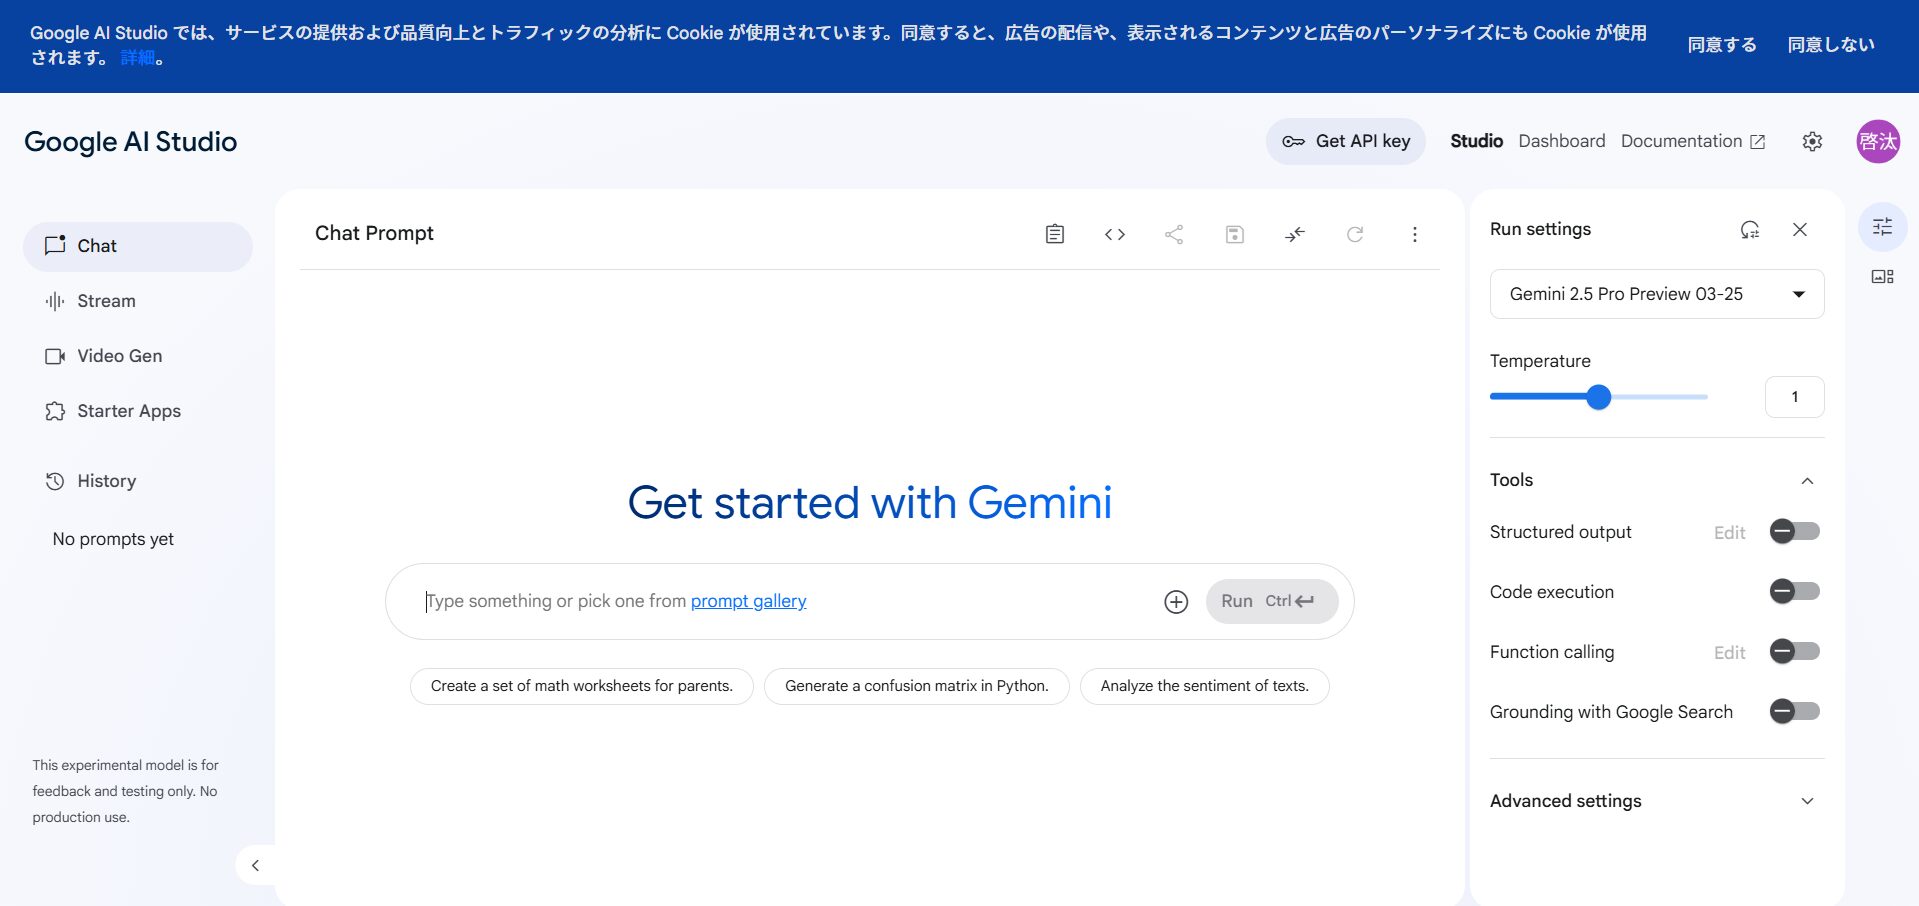Click the Get code brackets icon
Image resolution: width=1919 pixels, height=906 pixels.
coord(1114,234)
